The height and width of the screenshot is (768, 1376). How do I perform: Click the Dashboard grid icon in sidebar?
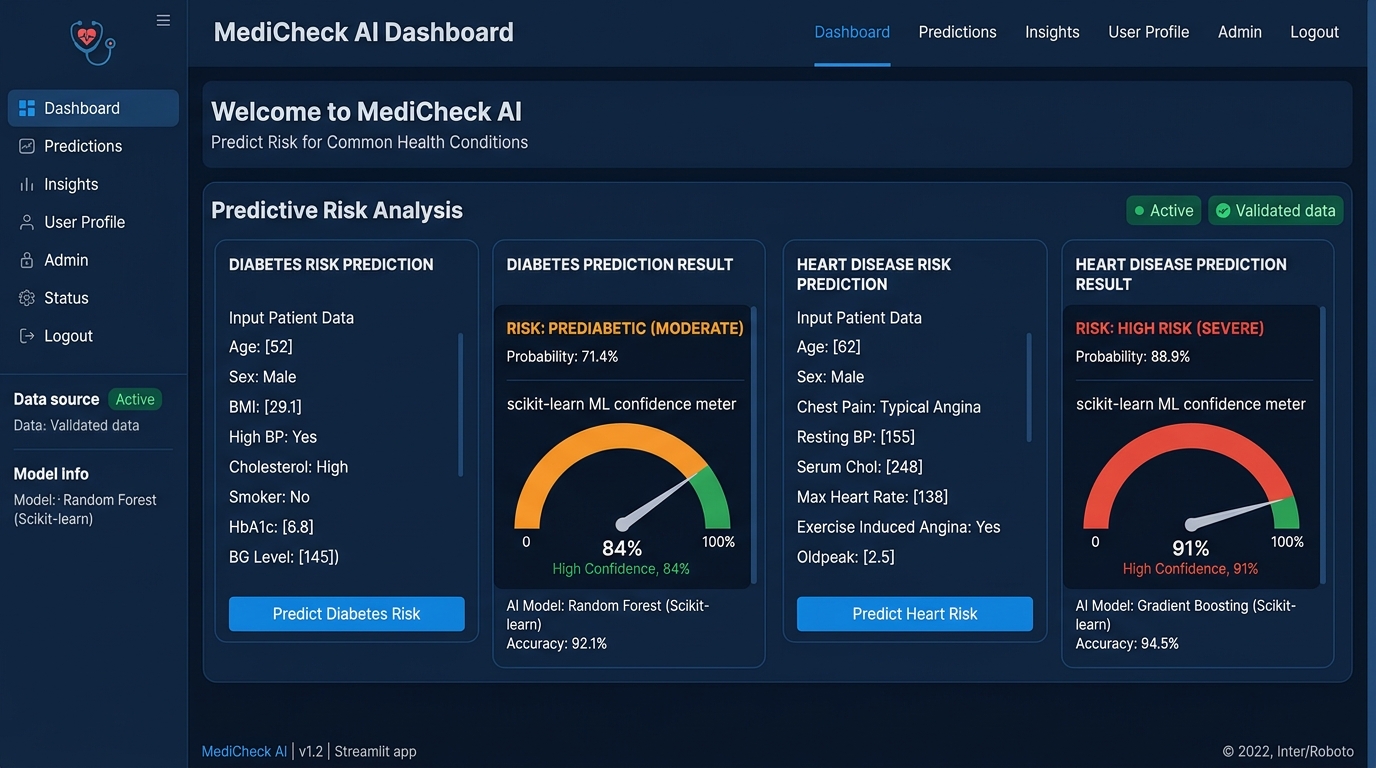point(27,108)
